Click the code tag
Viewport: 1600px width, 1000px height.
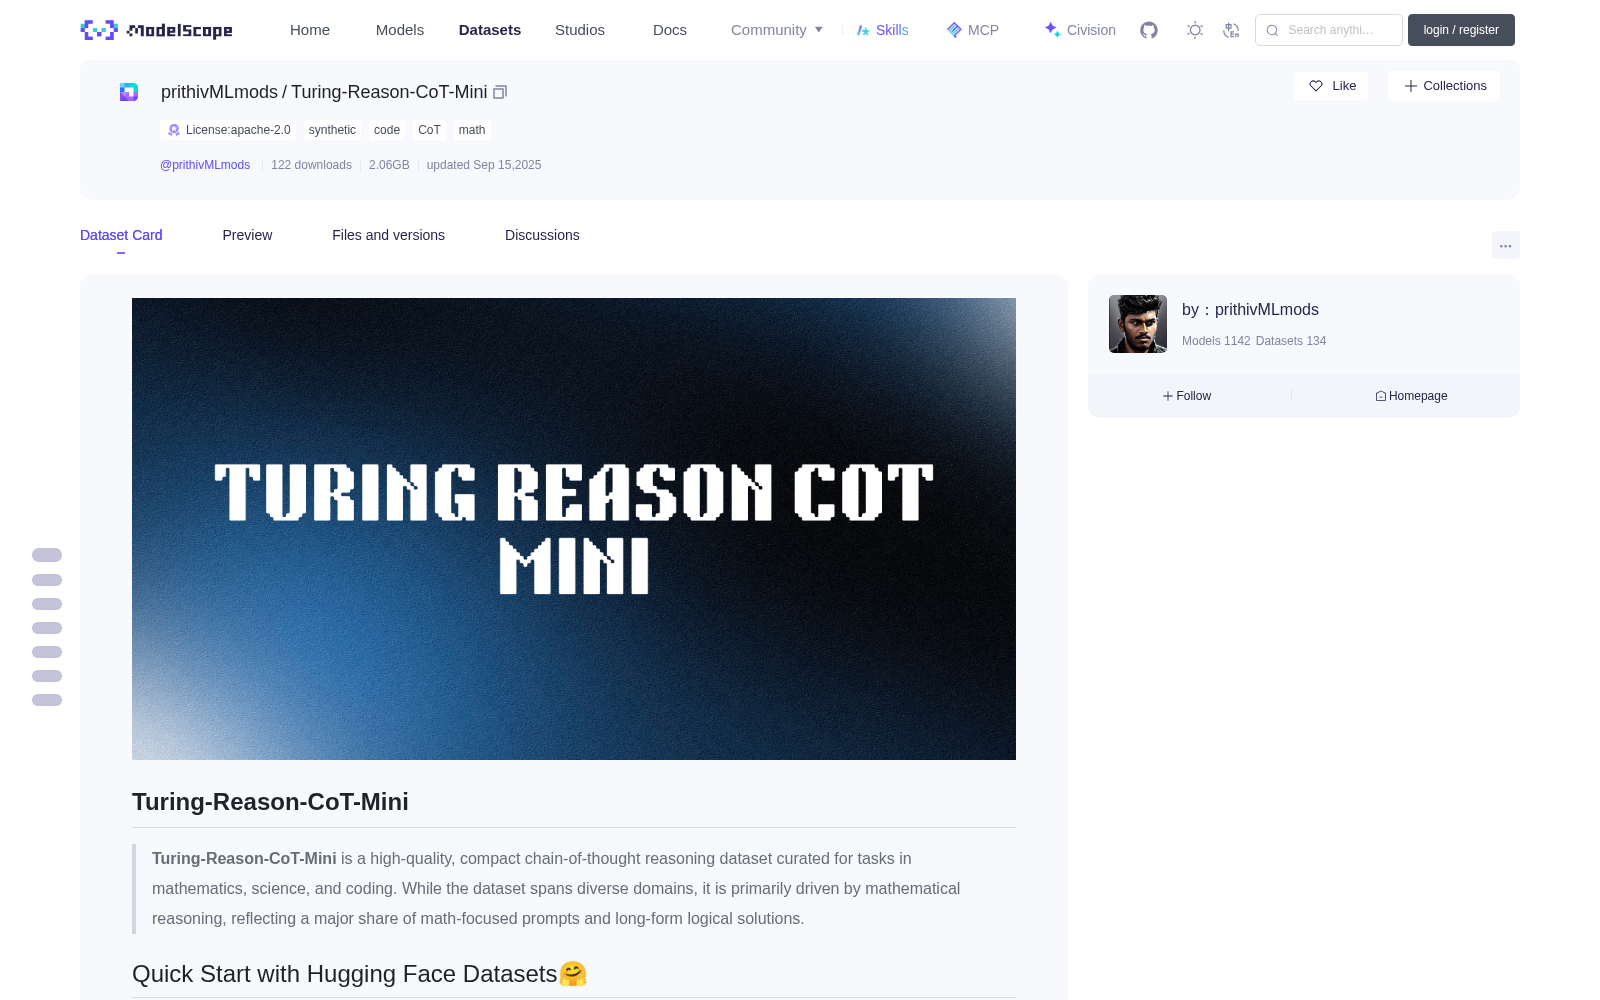coord(387,130)
